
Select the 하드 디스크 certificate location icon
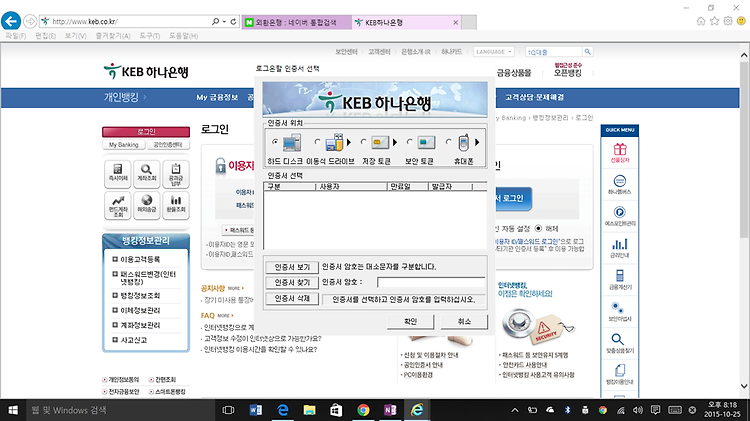point(292,143)
